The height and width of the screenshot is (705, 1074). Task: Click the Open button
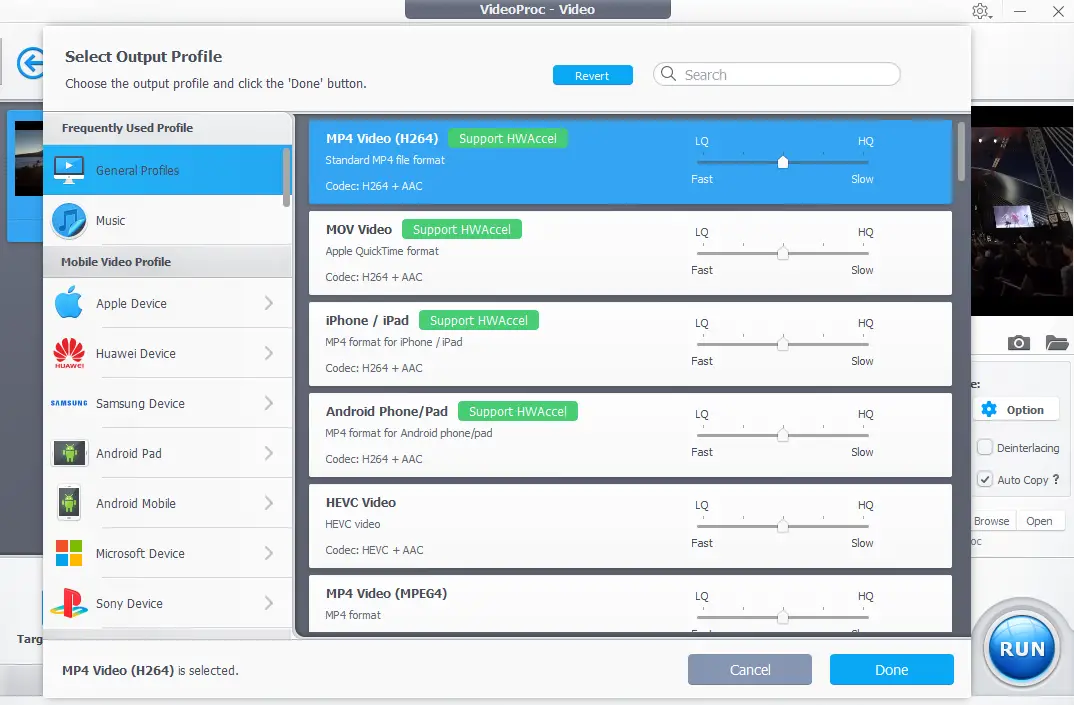point(1039,521)
